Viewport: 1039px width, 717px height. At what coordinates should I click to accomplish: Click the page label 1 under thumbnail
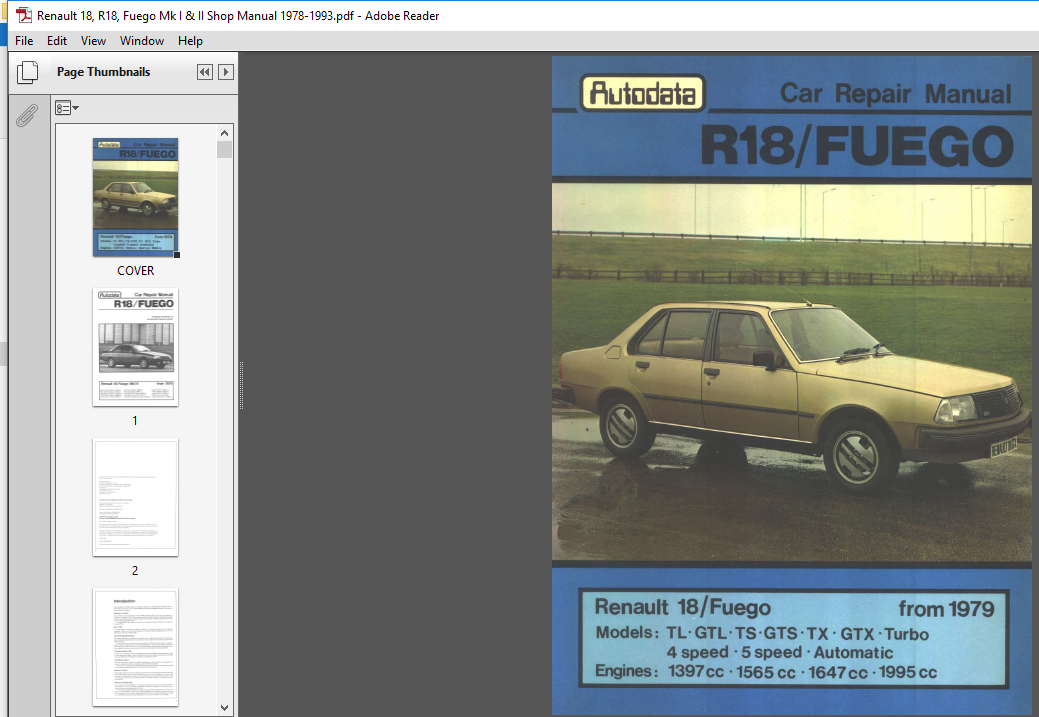135,420
